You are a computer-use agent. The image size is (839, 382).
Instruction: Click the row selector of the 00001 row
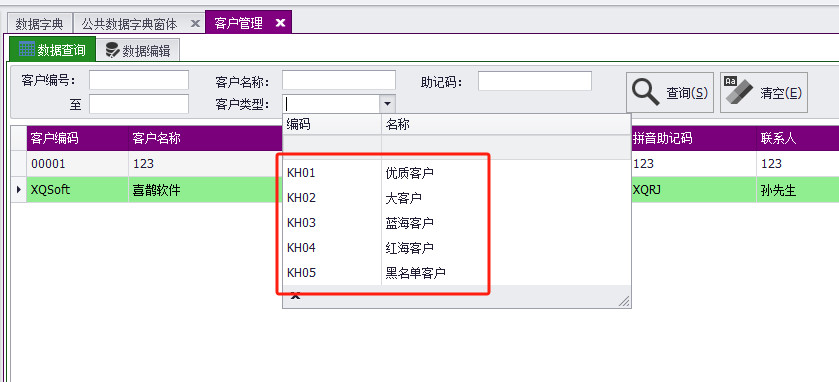[19, 164]
